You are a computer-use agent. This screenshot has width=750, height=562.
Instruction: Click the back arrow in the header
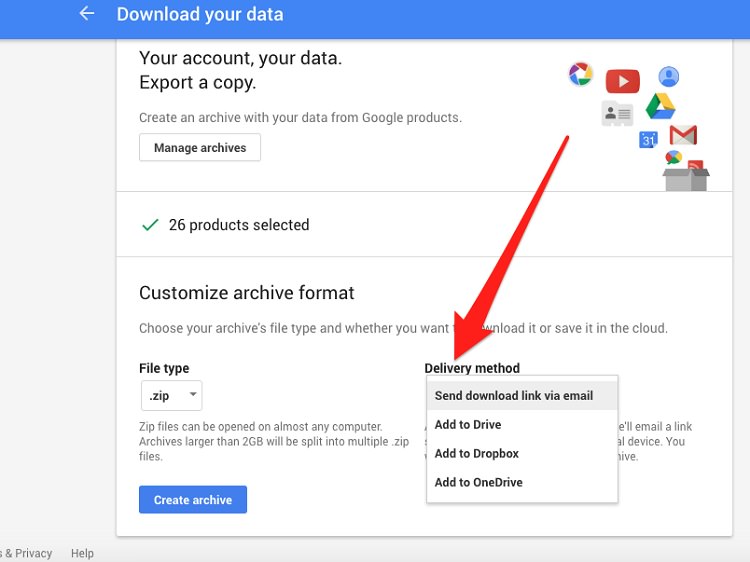coord(87,14)
